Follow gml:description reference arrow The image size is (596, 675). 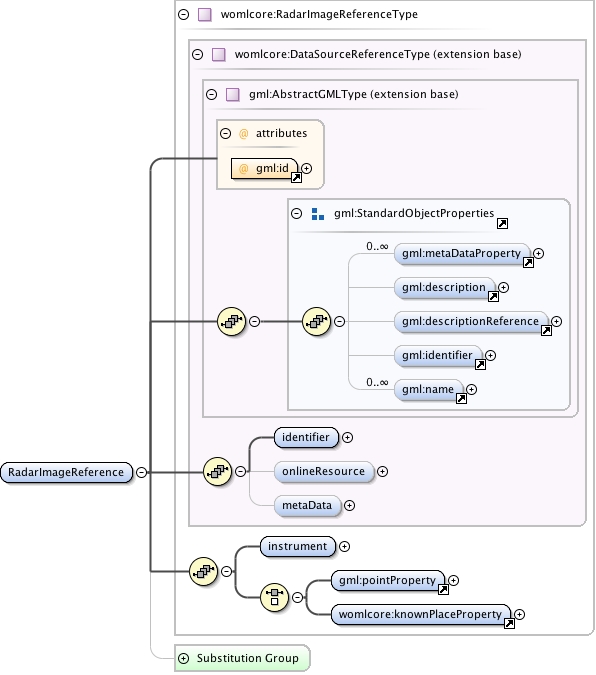click(x=494, y=297)
